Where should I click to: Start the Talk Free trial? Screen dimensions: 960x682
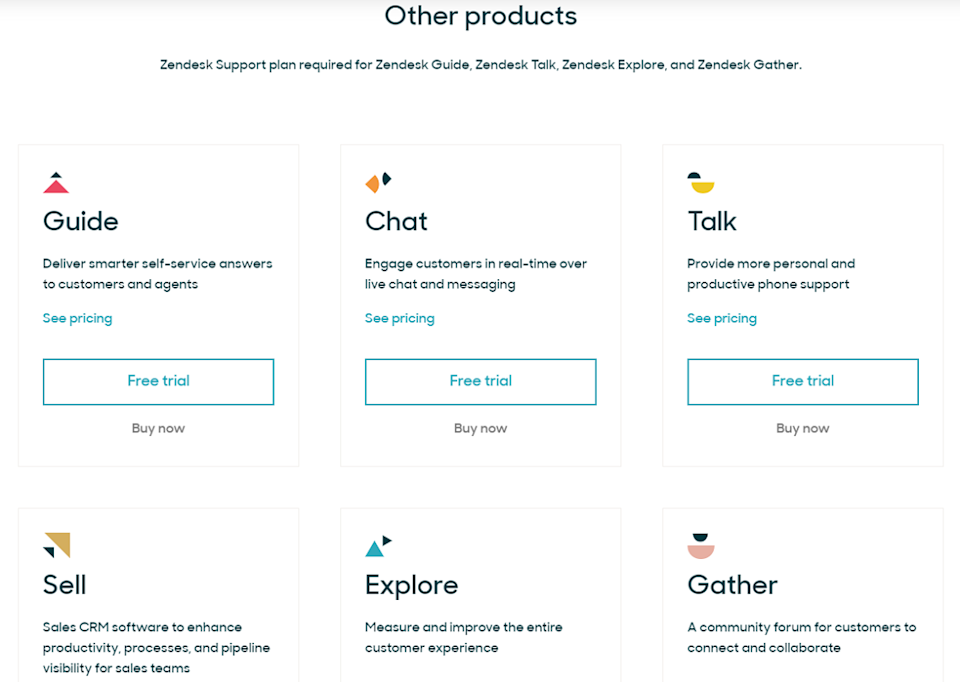pos(803,381)
